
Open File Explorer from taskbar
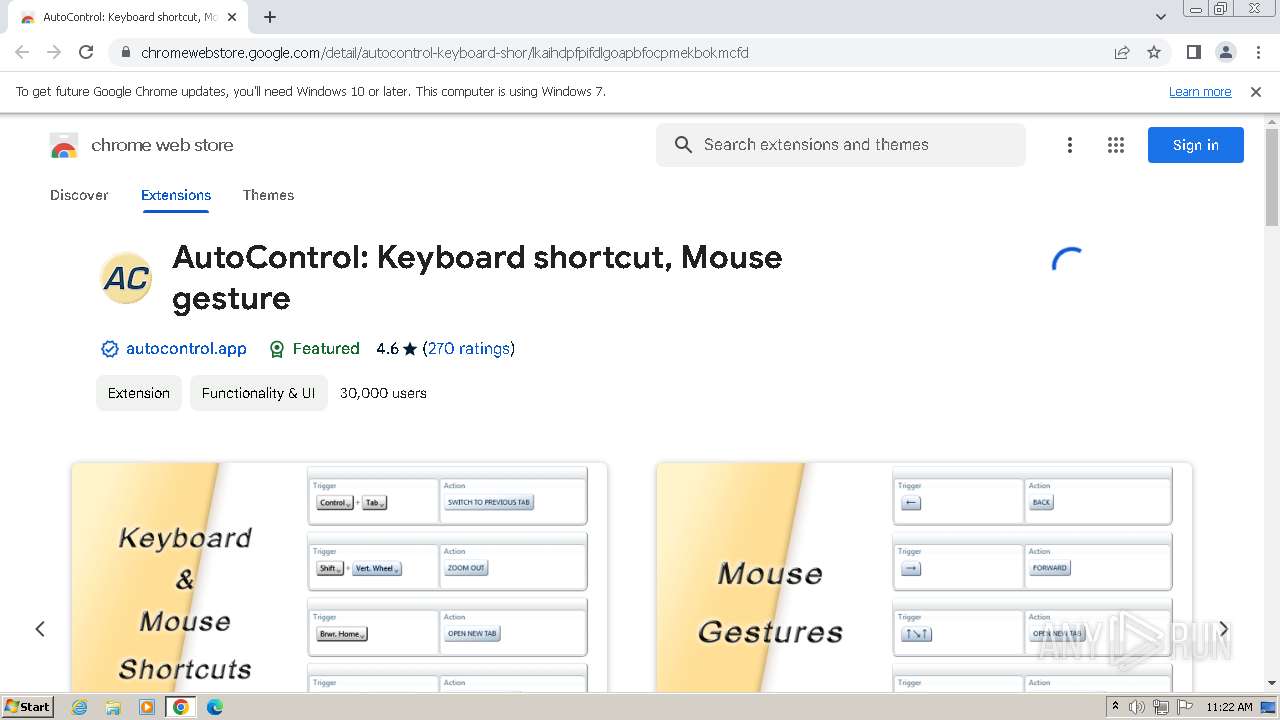113,707
